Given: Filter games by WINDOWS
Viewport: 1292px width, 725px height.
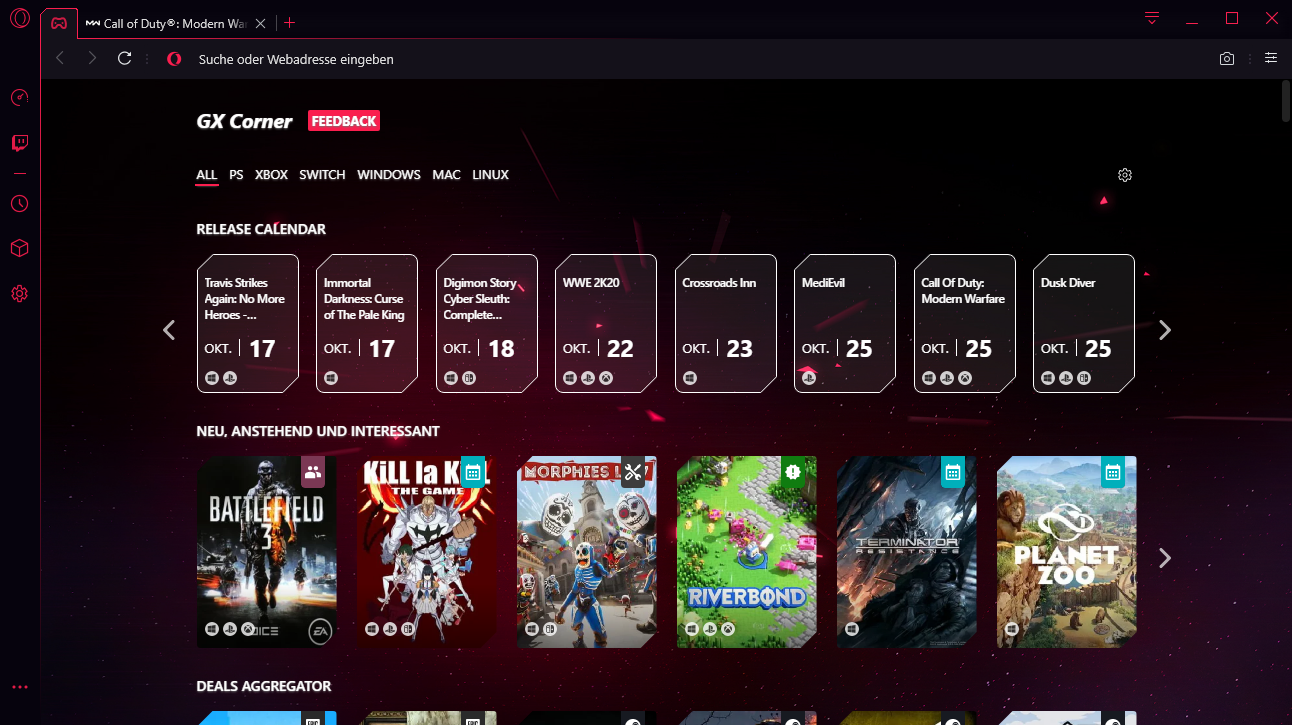Looking at the screenshot, I should click(x=389, y=175).
